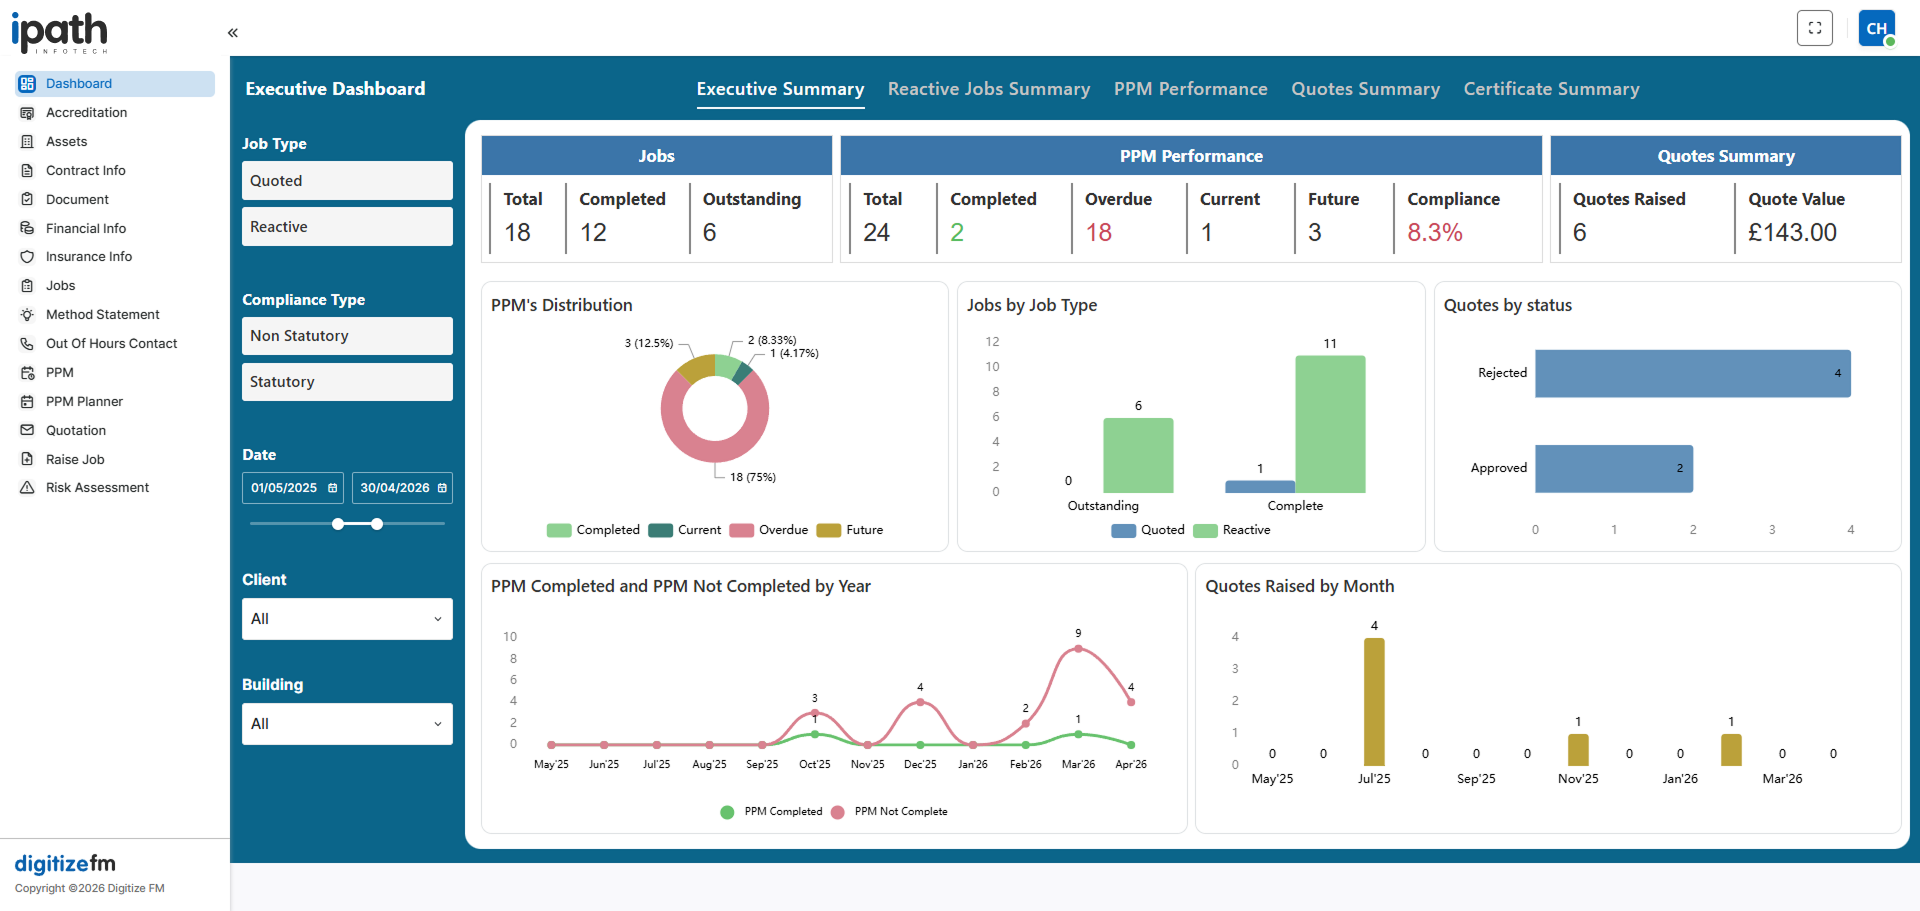Viewport: 1920px width, 911px height.
Task: Click the start date field 01/05/2025
Action: (293, 488)
